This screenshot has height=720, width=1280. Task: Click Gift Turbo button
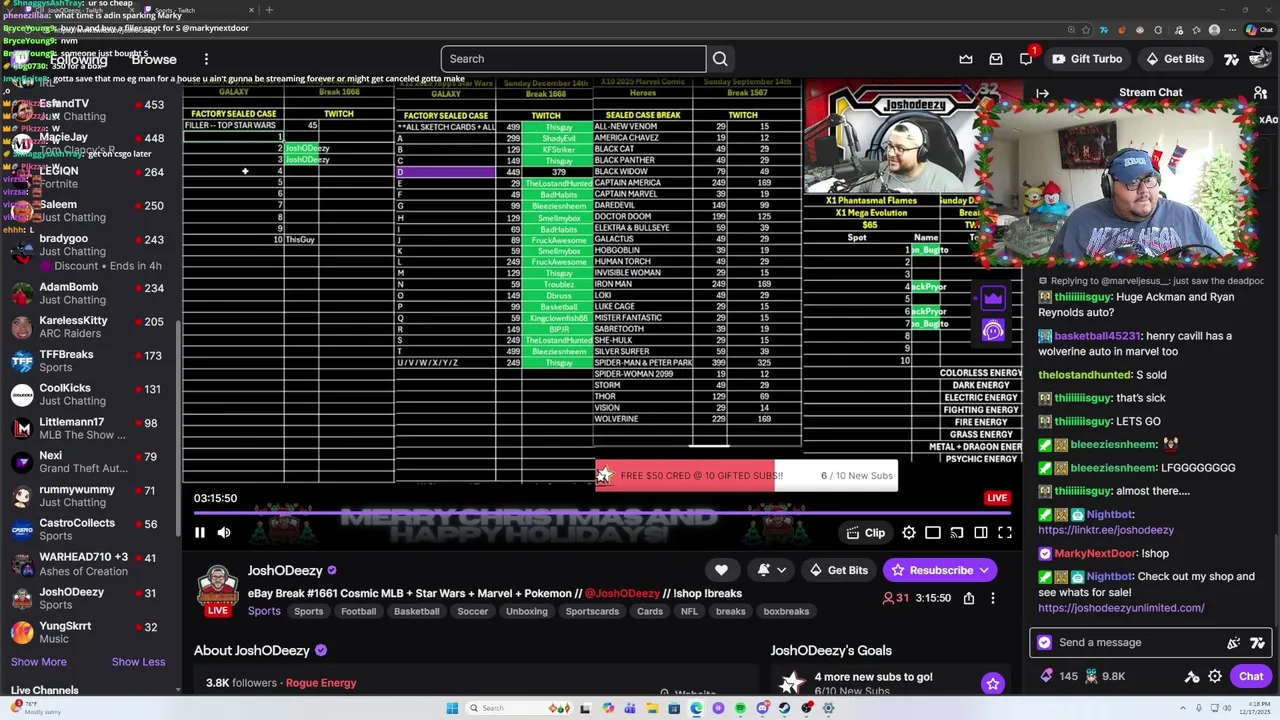click(1087, 59)
